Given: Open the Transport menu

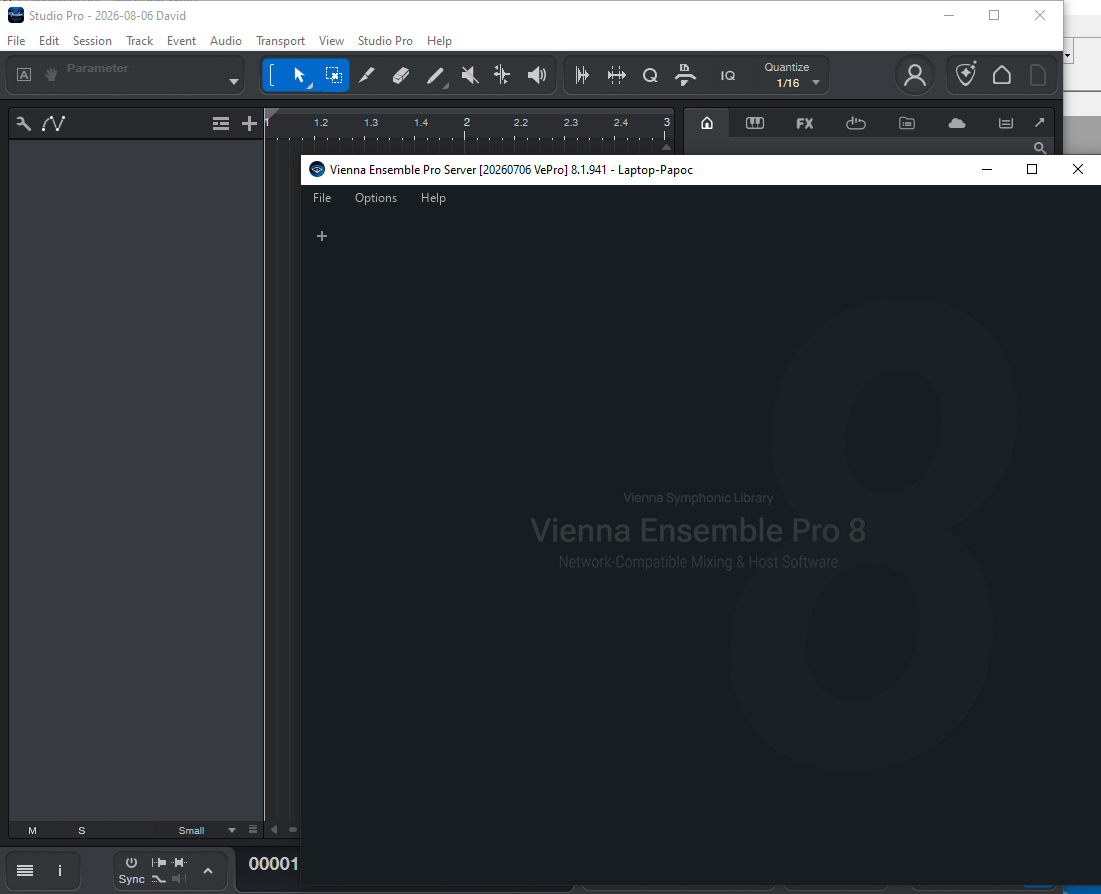Looking at the screenshot, I should click(x=280, y=41).
